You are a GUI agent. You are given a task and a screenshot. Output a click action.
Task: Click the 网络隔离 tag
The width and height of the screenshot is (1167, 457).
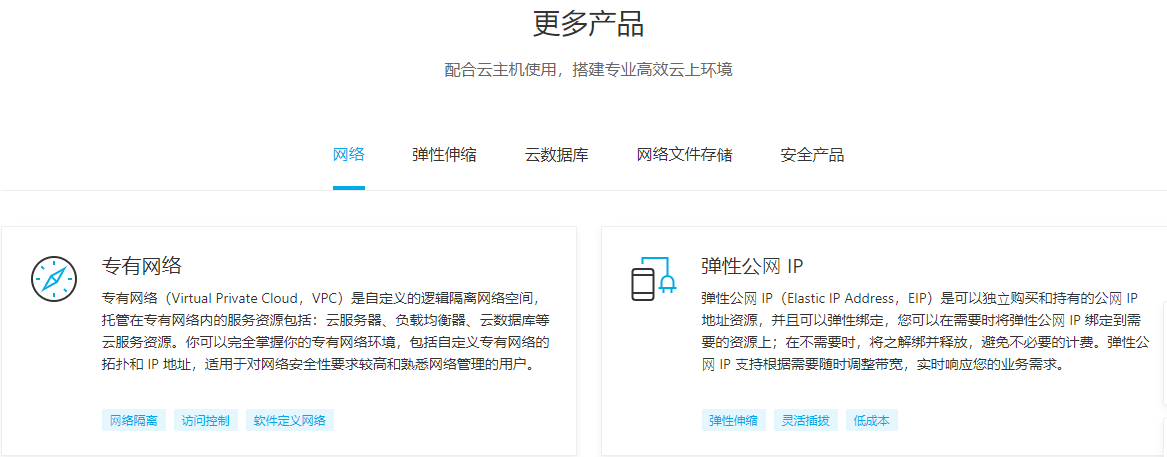[x=134, y=421]
